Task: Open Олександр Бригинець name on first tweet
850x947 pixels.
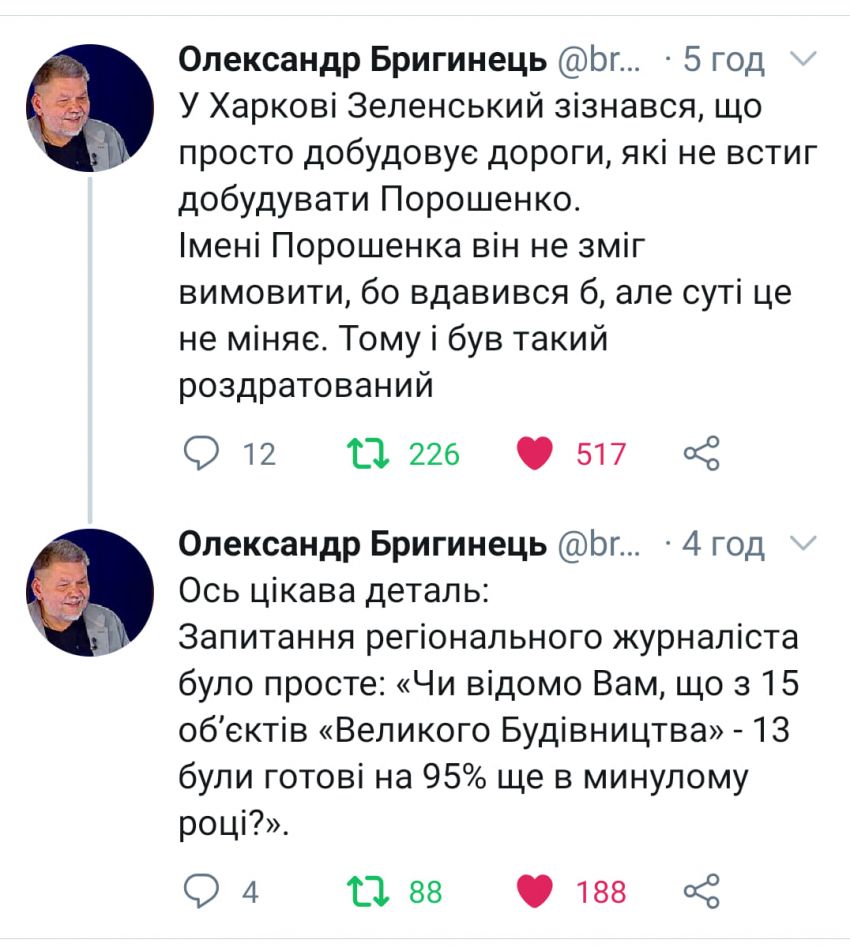Action: coord(362,60)
